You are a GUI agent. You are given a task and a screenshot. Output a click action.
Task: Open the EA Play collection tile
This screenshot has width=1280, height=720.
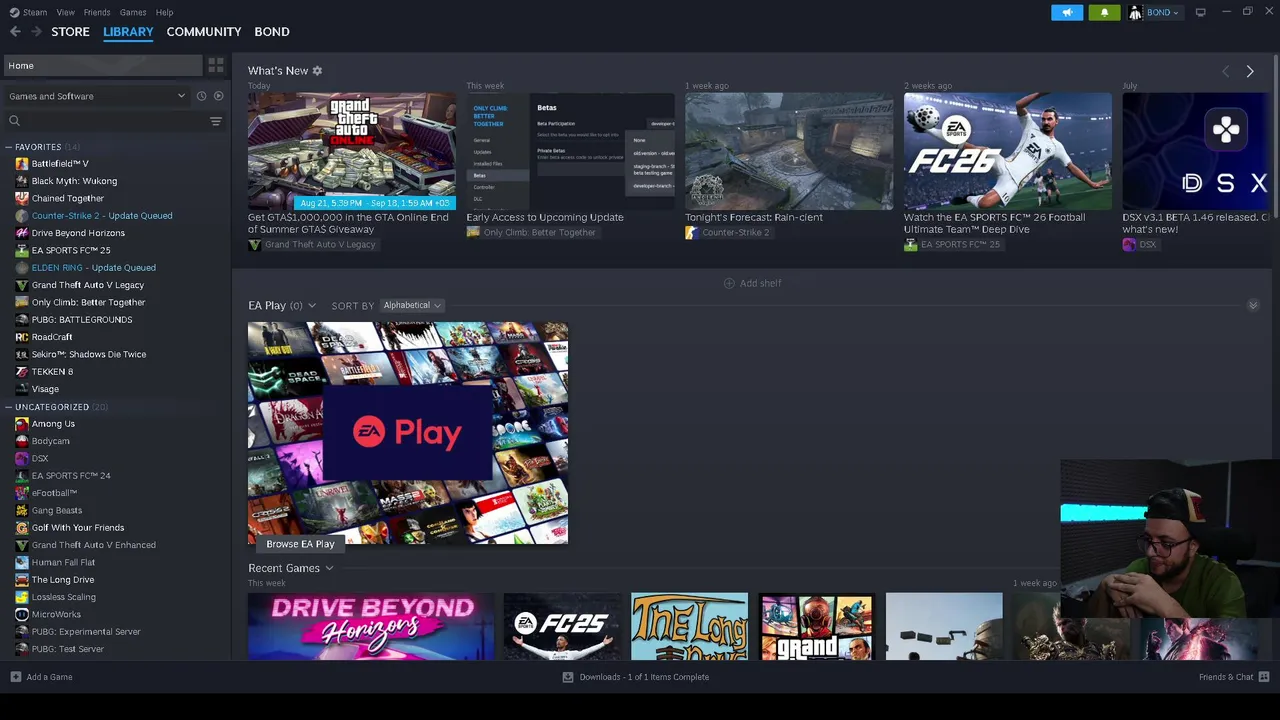(x=408, y=433)
